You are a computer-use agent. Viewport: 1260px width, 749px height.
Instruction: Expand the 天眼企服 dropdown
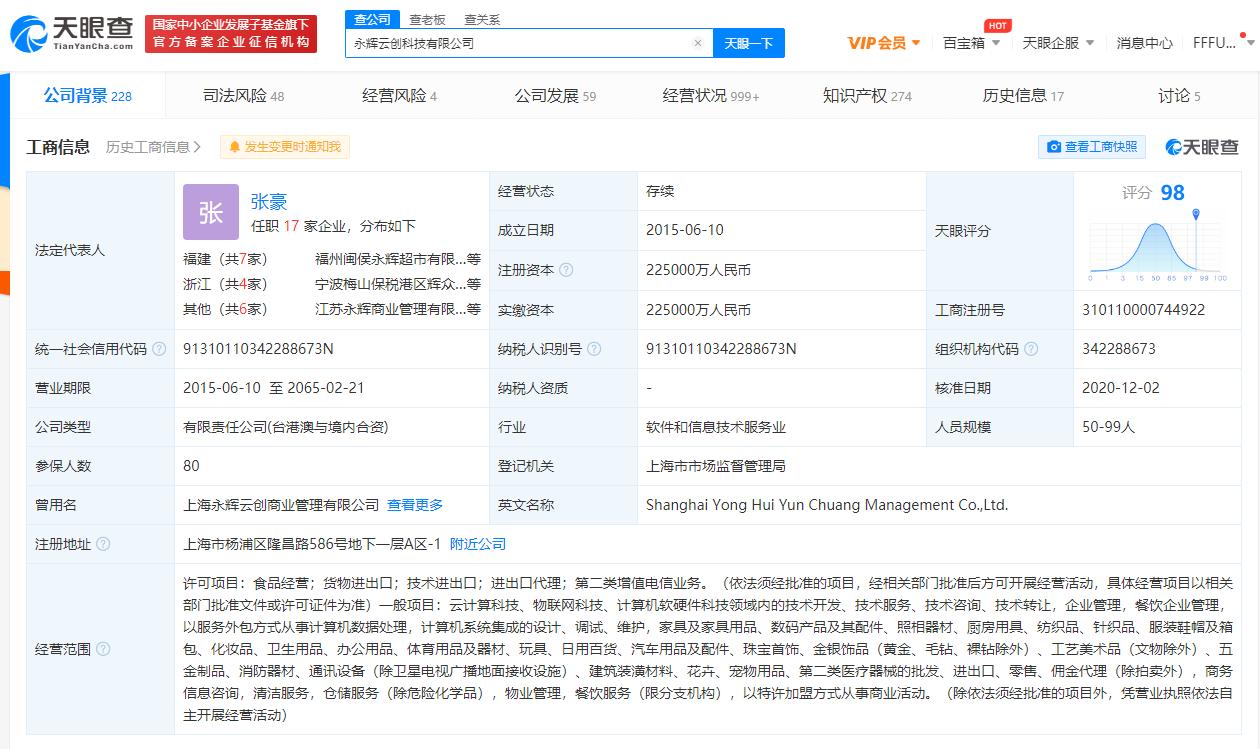[x=1058, y=43]
